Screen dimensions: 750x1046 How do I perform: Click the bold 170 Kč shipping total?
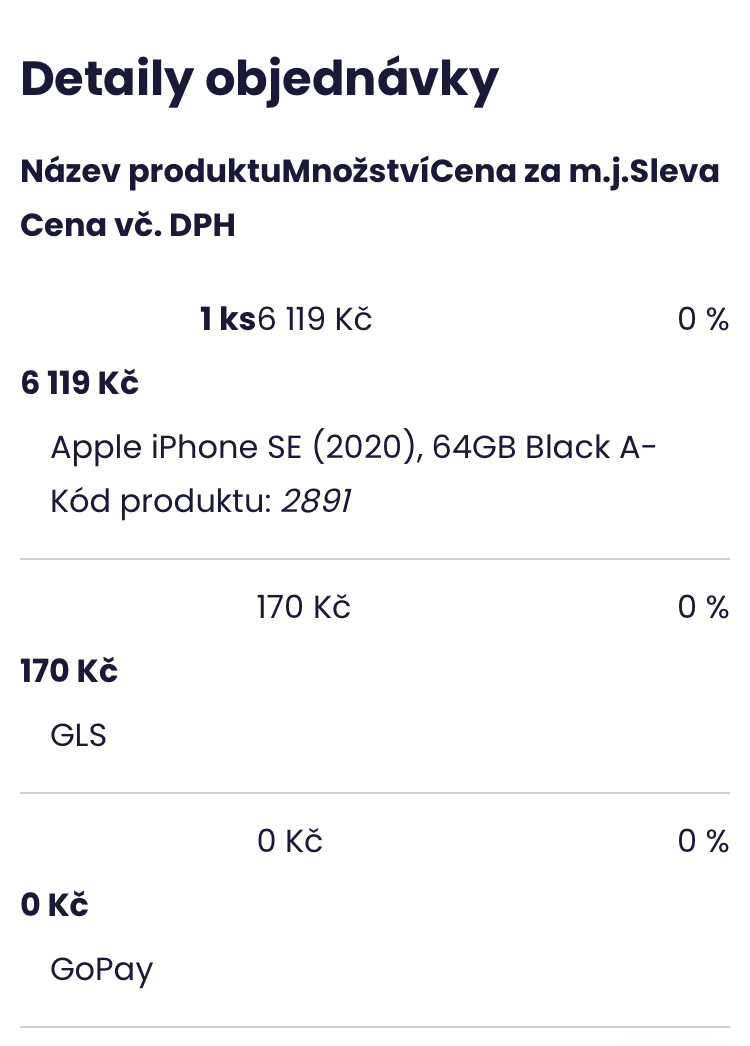coord(69,671)
